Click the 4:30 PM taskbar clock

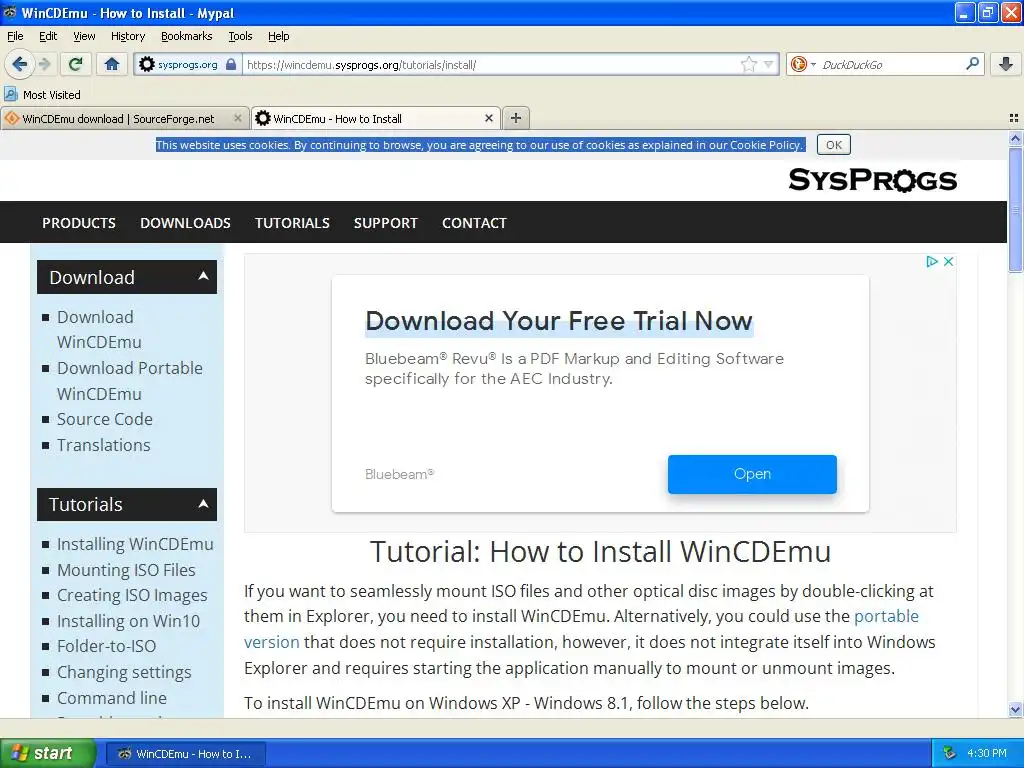pos(987,753)
